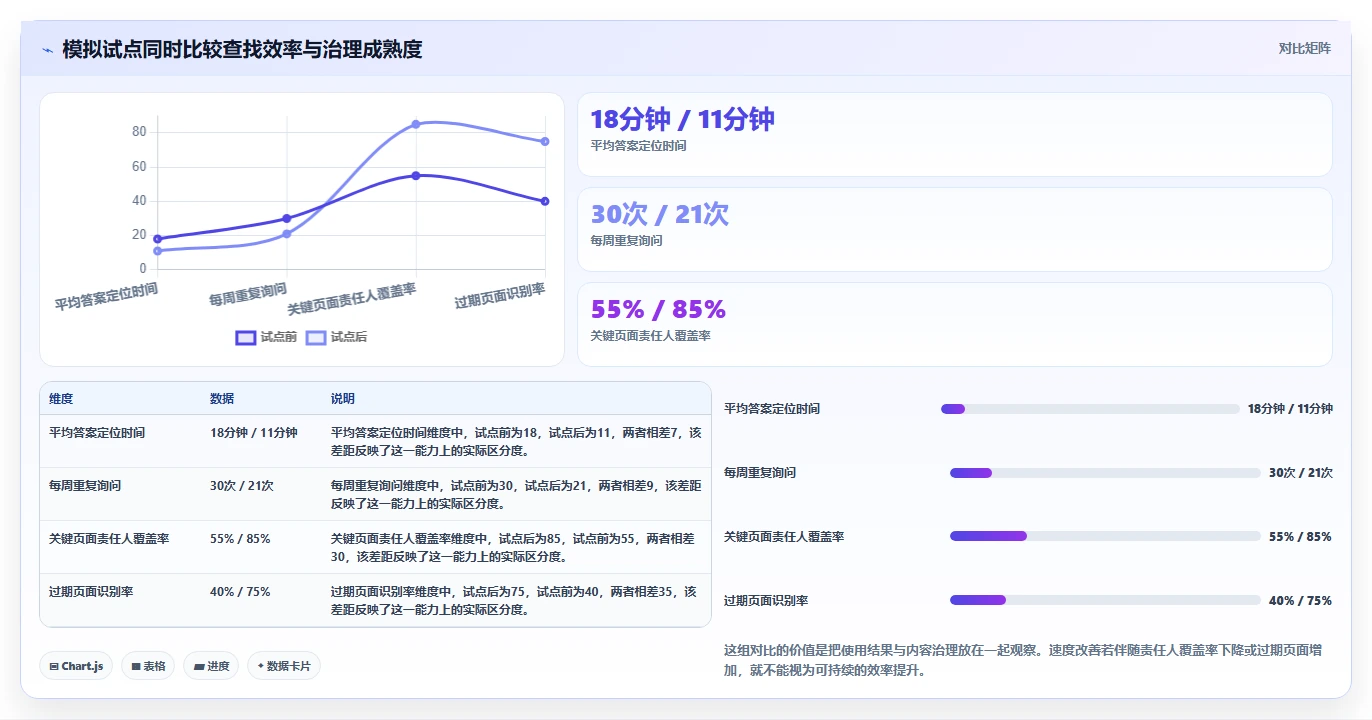Click the 试点后 data point at 75
Image resolution: width=1372 pixels, height=720 pixels.
coord(545,141)
